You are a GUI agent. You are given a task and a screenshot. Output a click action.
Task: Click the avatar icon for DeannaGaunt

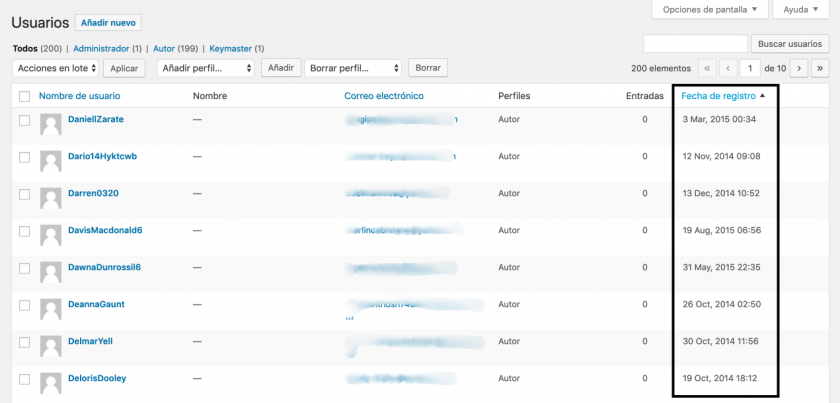[x=50, y=309]
